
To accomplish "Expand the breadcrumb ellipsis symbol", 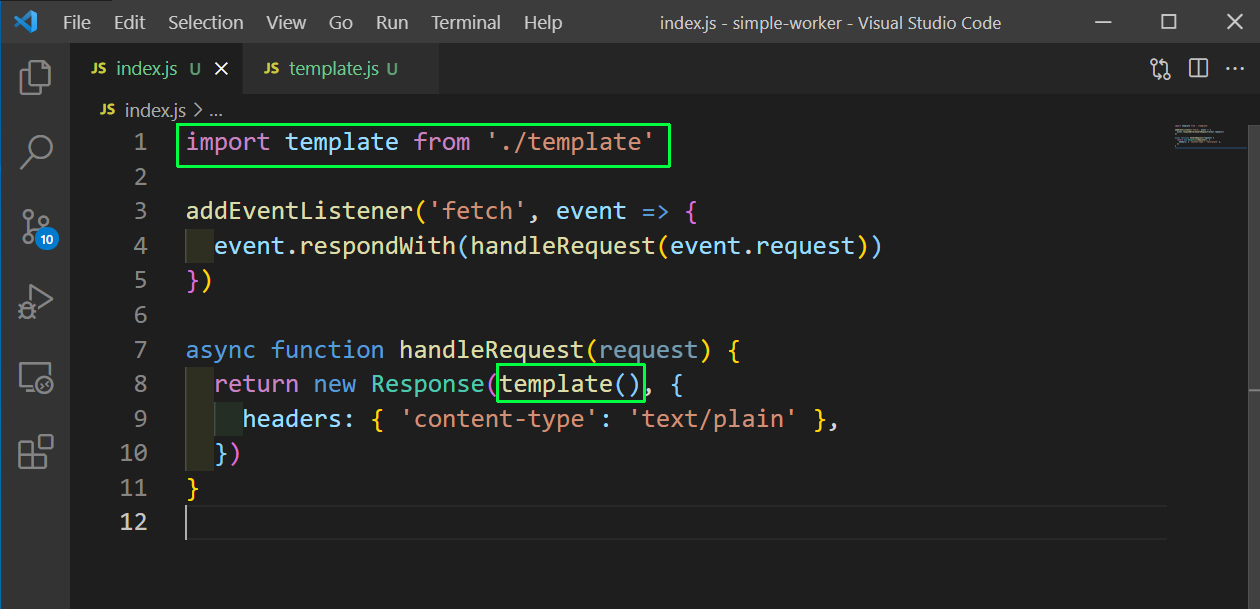I will (215, 111).
